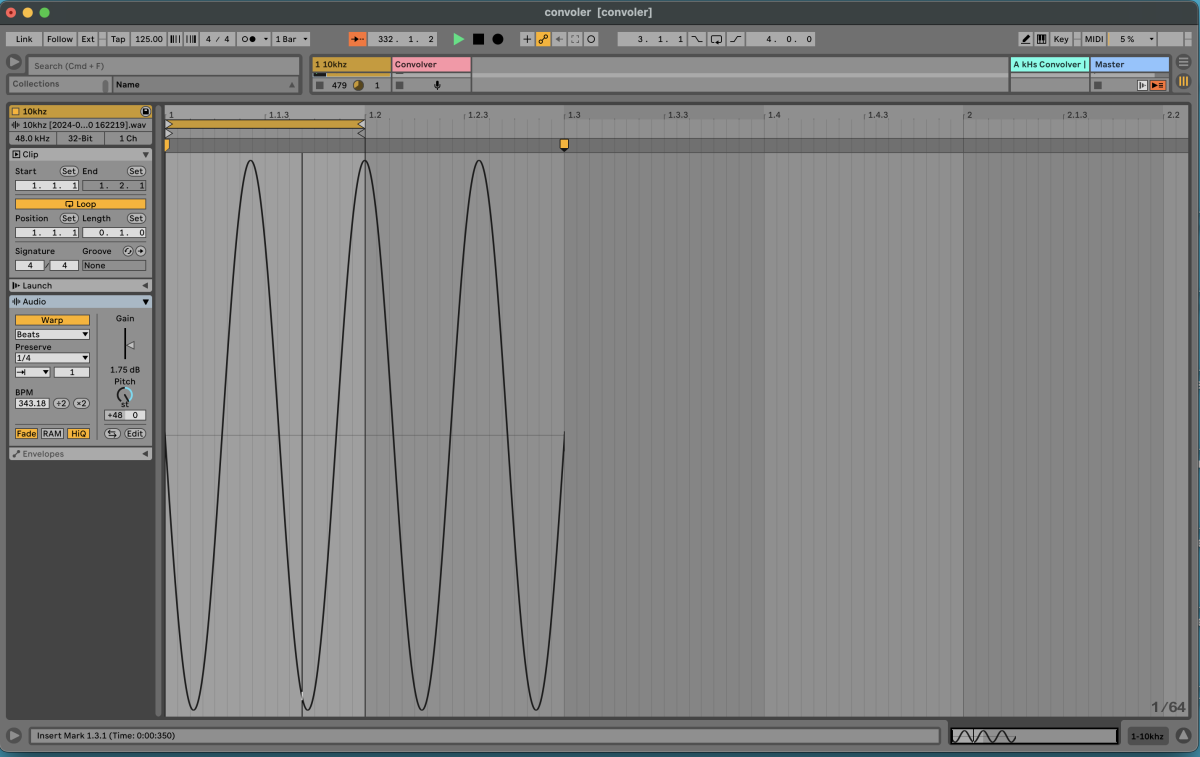
Task: Click Nudge tempo up icon
Action: (x=189, y=39)
